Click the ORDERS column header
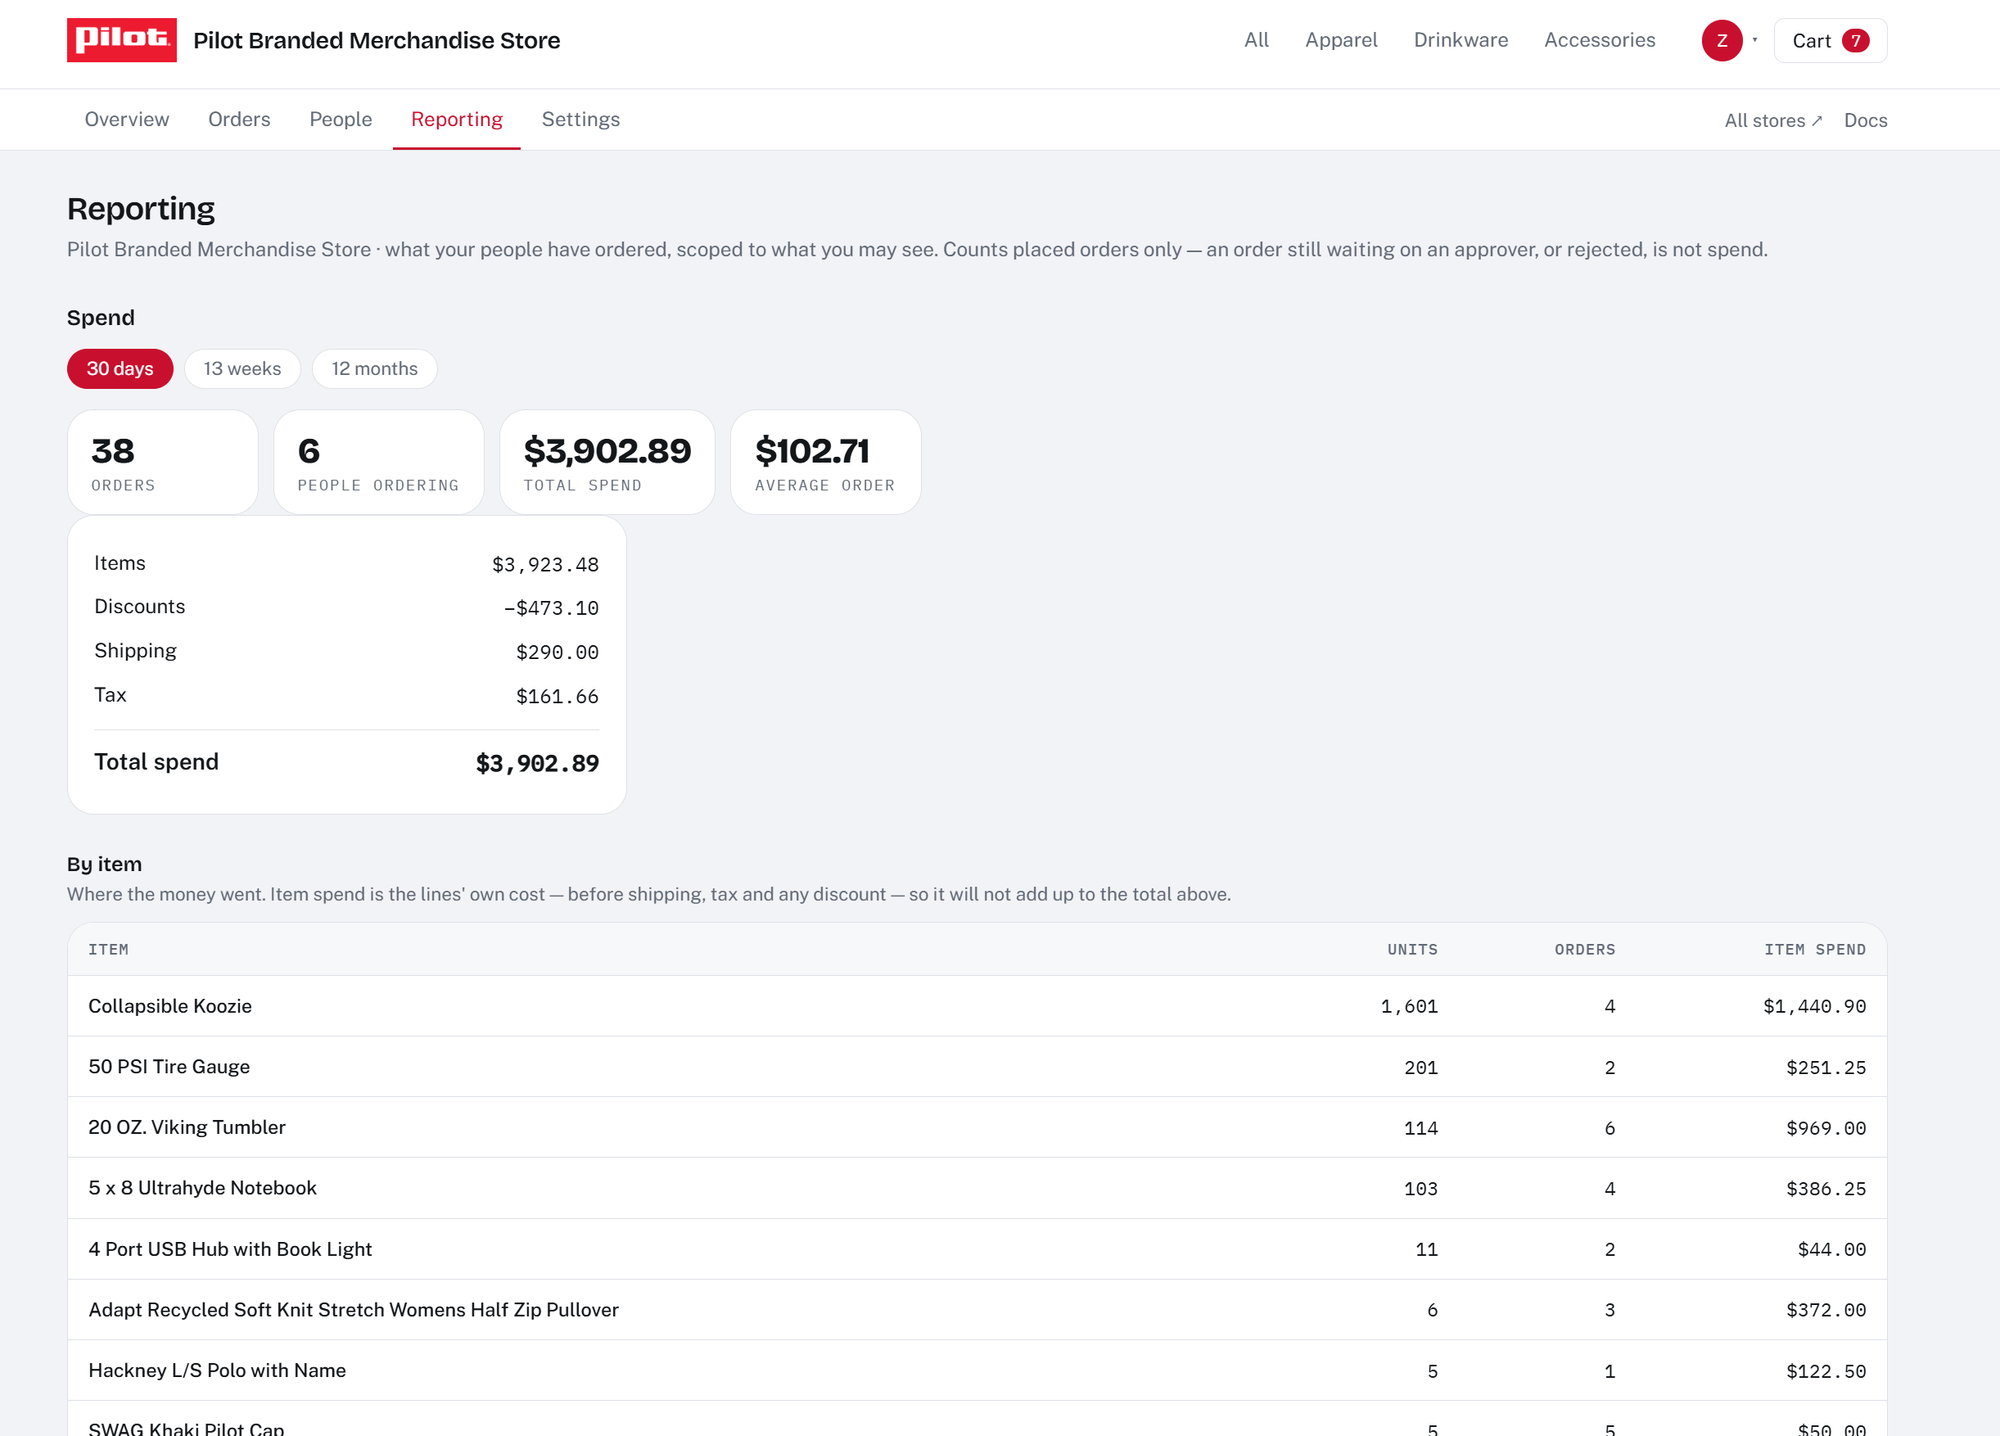The image size is (2000, 1436). (1585, 949)
